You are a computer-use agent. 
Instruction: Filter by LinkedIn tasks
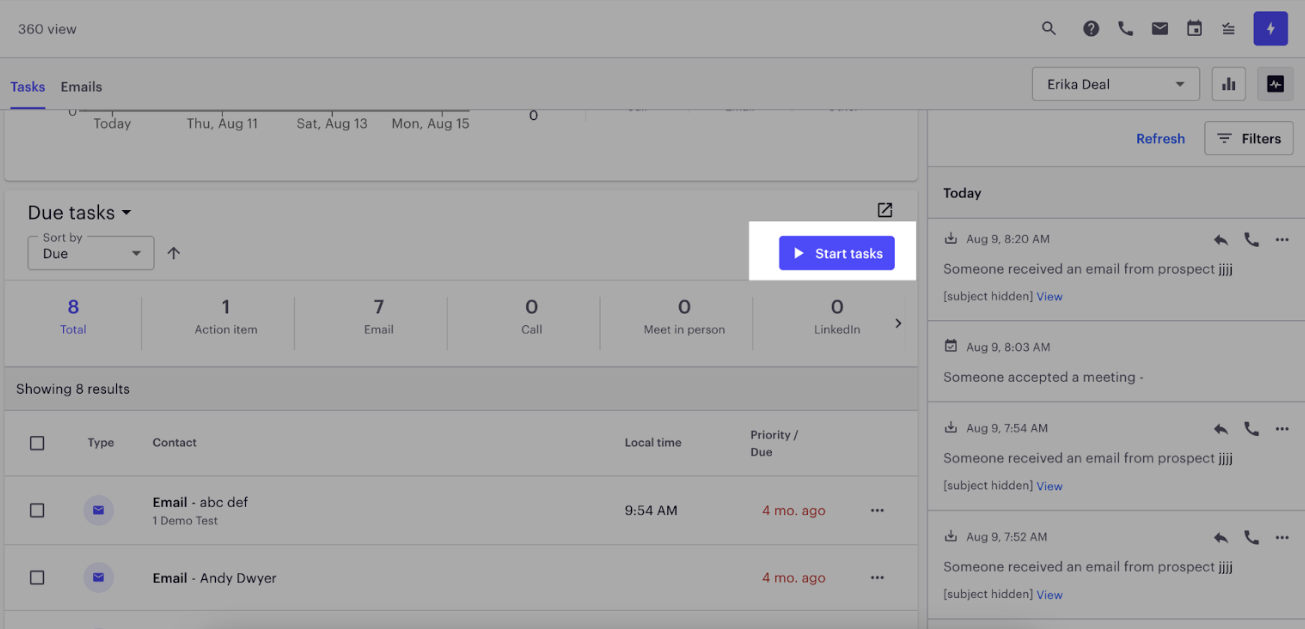[837, 316]
